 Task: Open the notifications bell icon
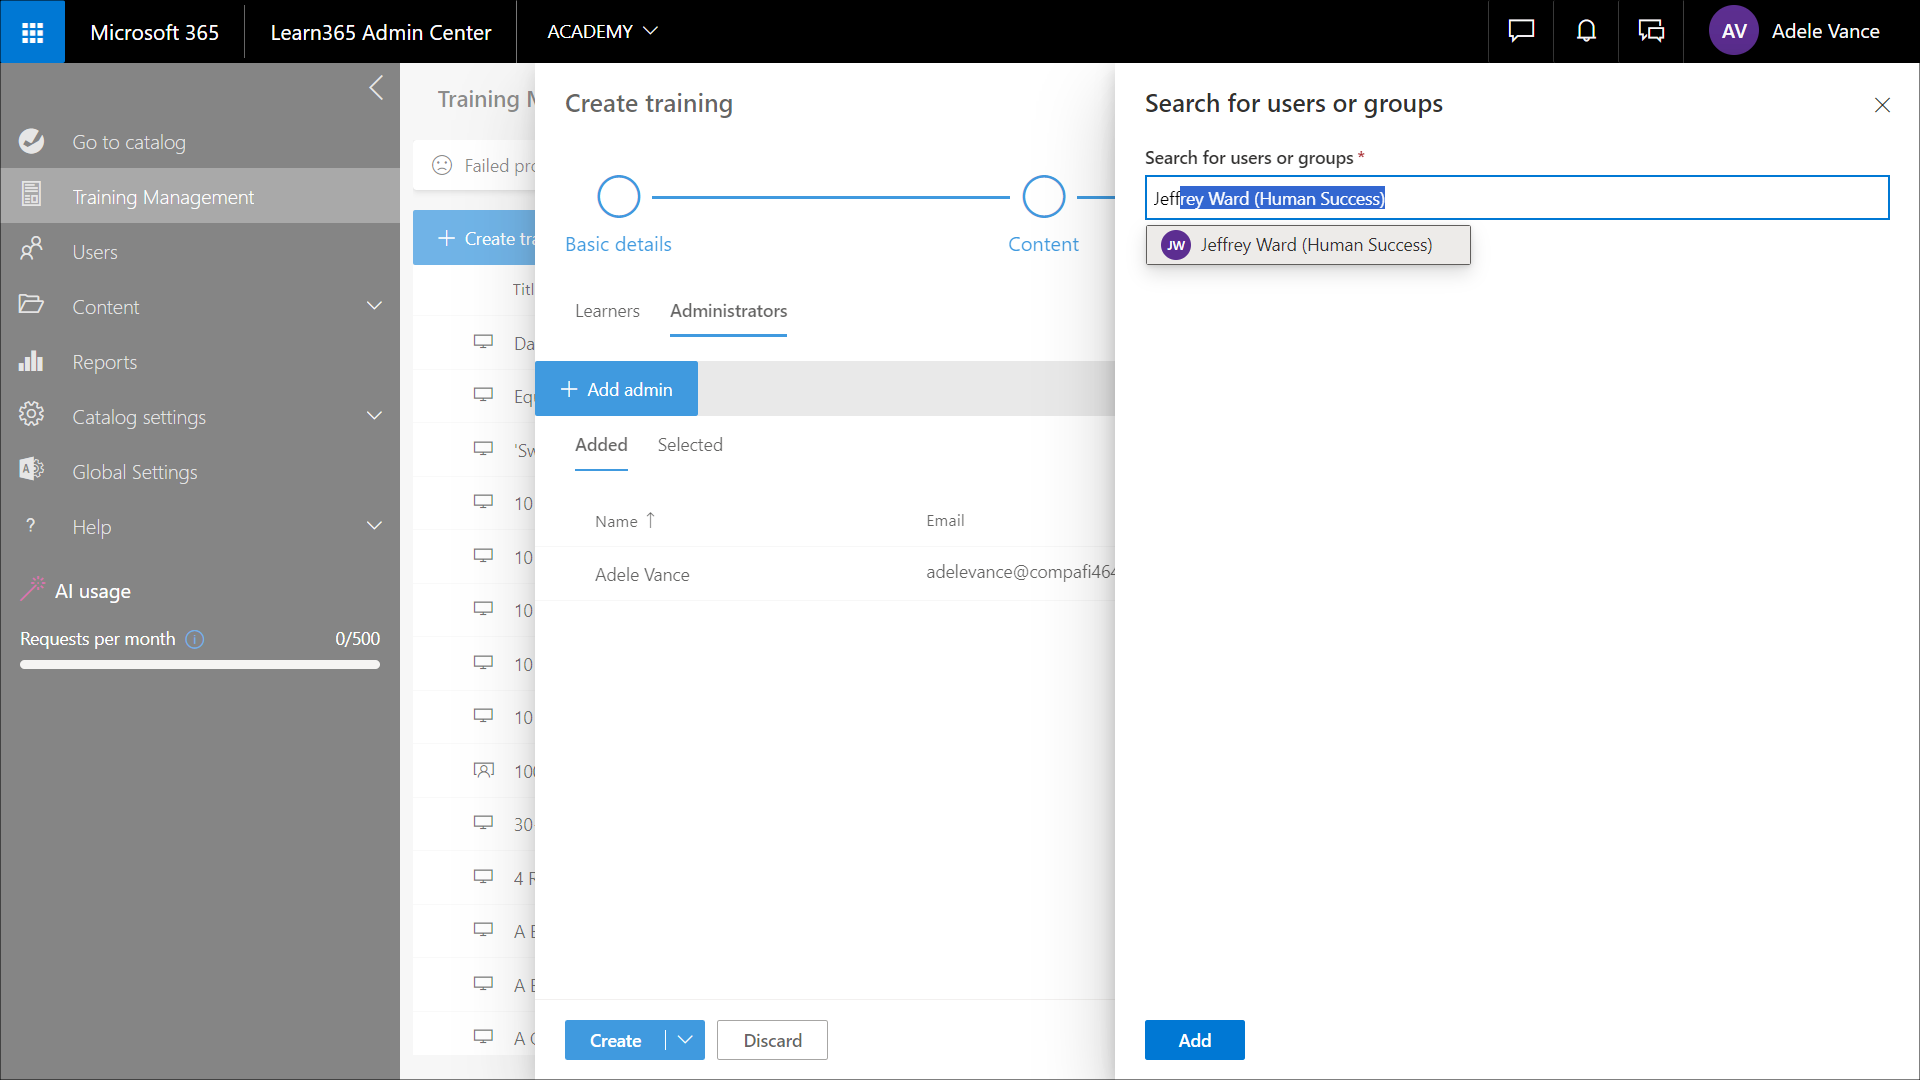tap(1586, 32)
